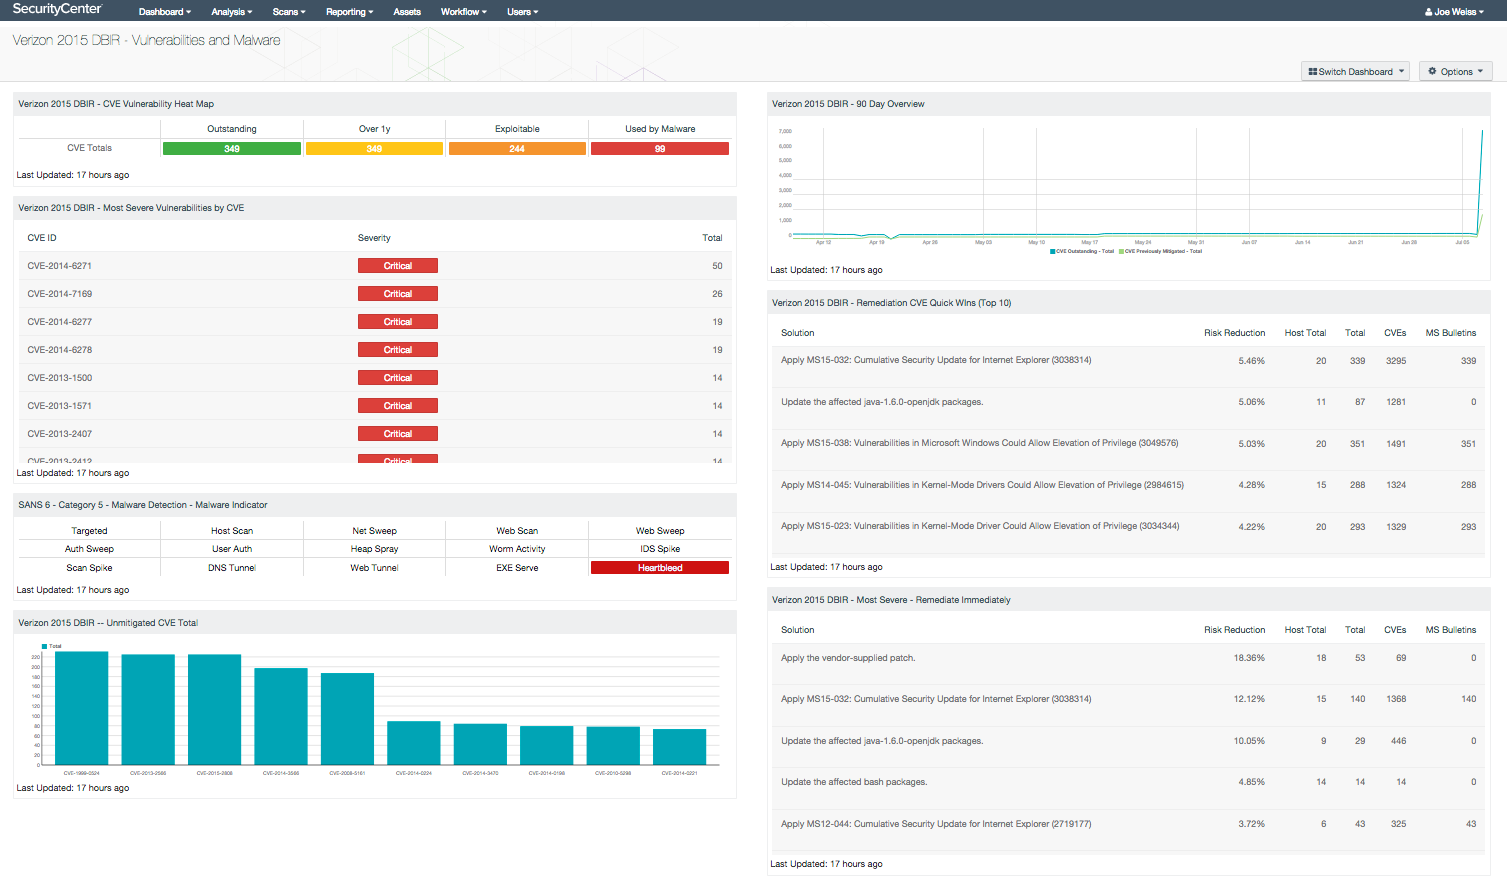Image resolution: width=1507 pixels, height=876 pixels.
Task: Open the Workflow dropdown menu
Action: click(462, 11)
